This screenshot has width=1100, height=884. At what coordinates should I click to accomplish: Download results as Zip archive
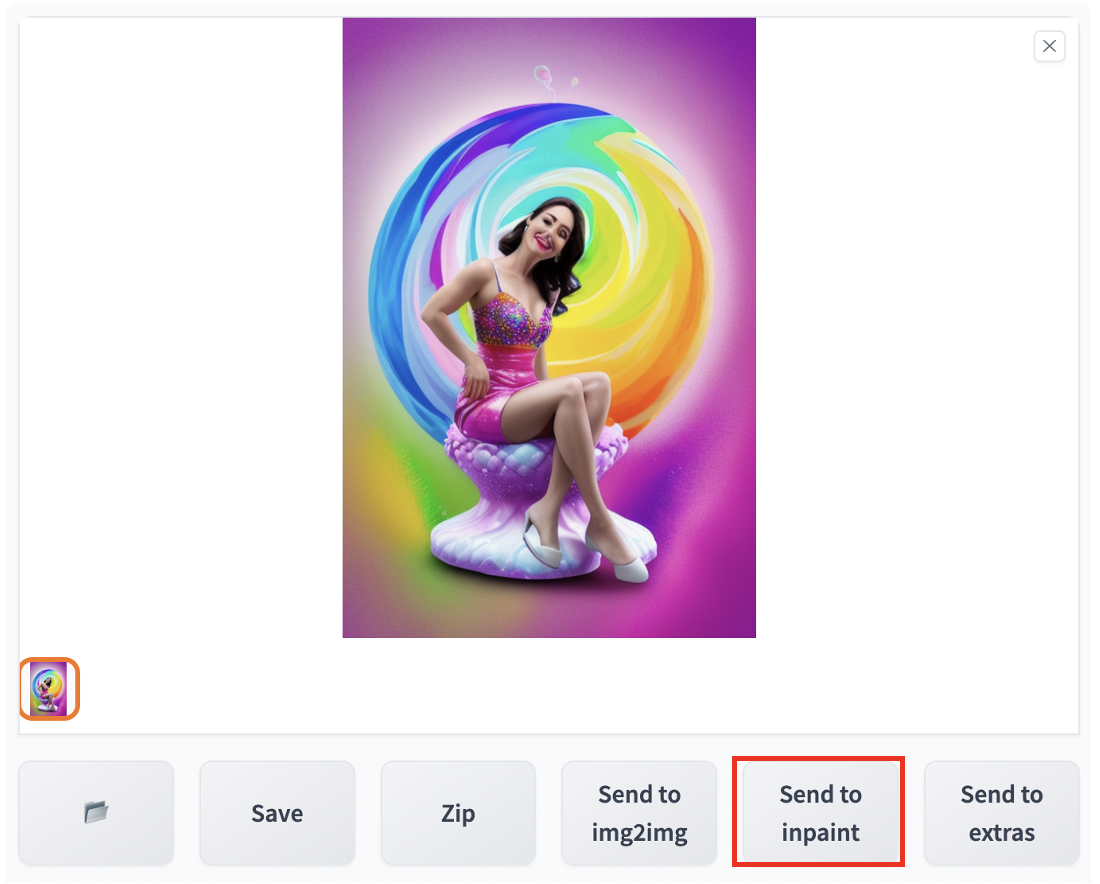(458, 812)
